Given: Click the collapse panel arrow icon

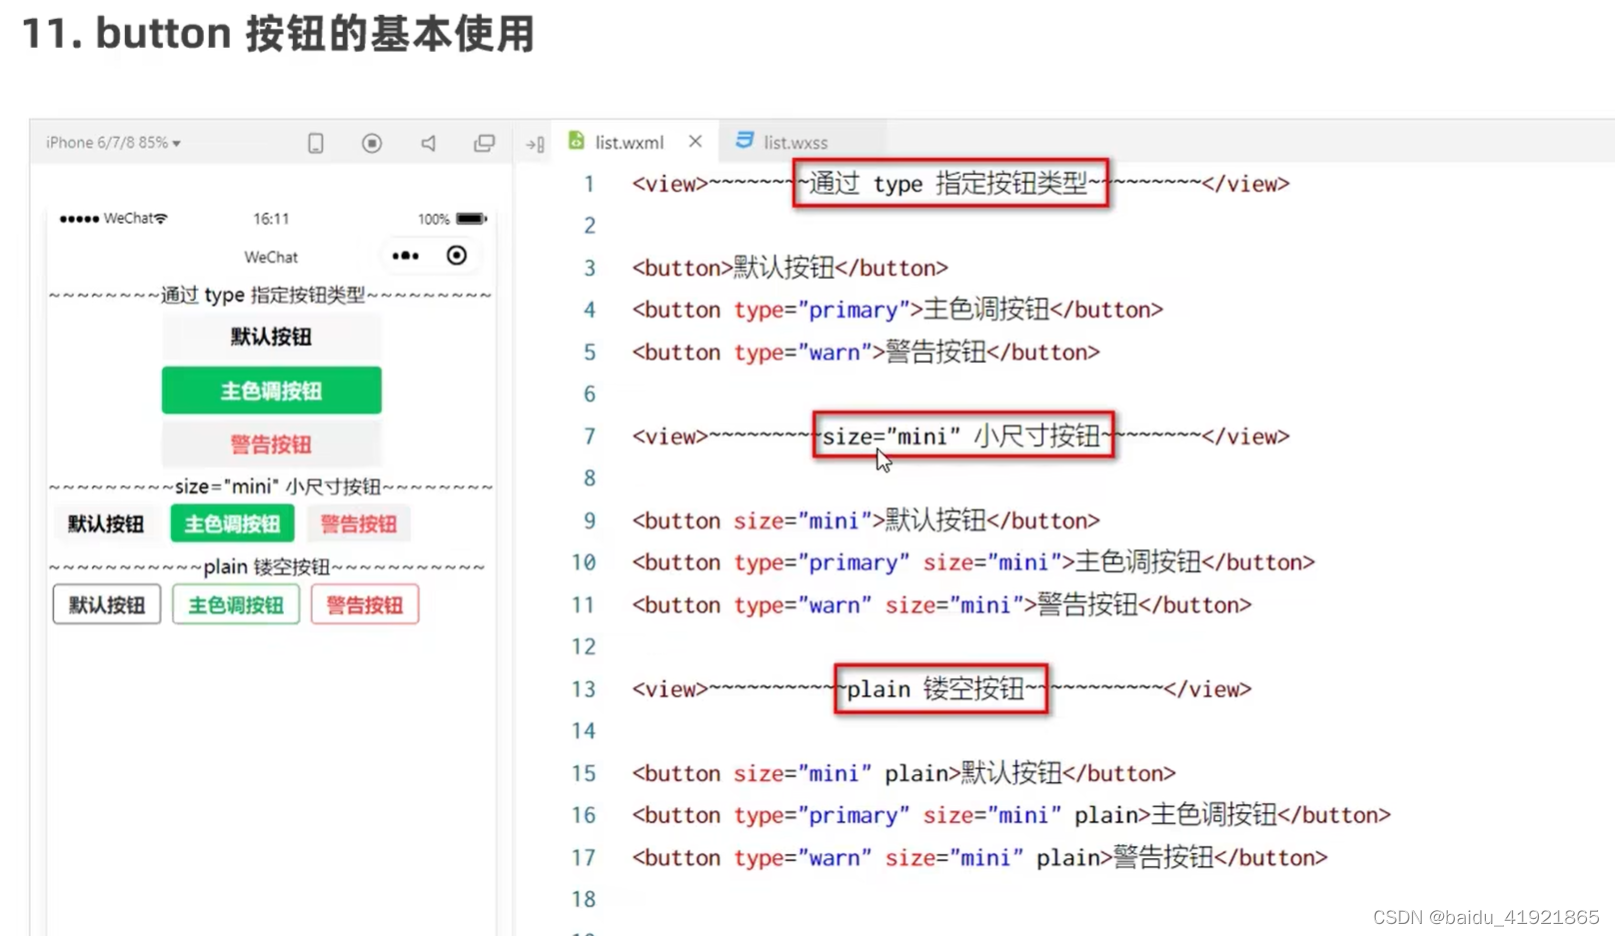Looking at the screenshot, I should (x=535, y=144).
